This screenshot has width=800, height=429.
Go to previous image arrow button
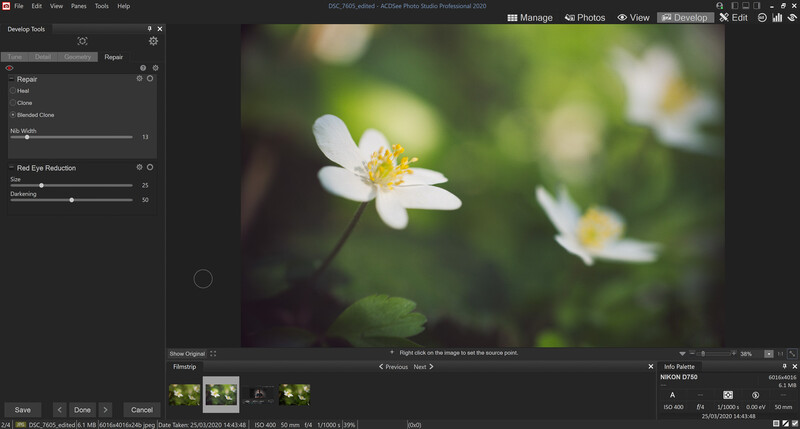(x=60, y=410)
